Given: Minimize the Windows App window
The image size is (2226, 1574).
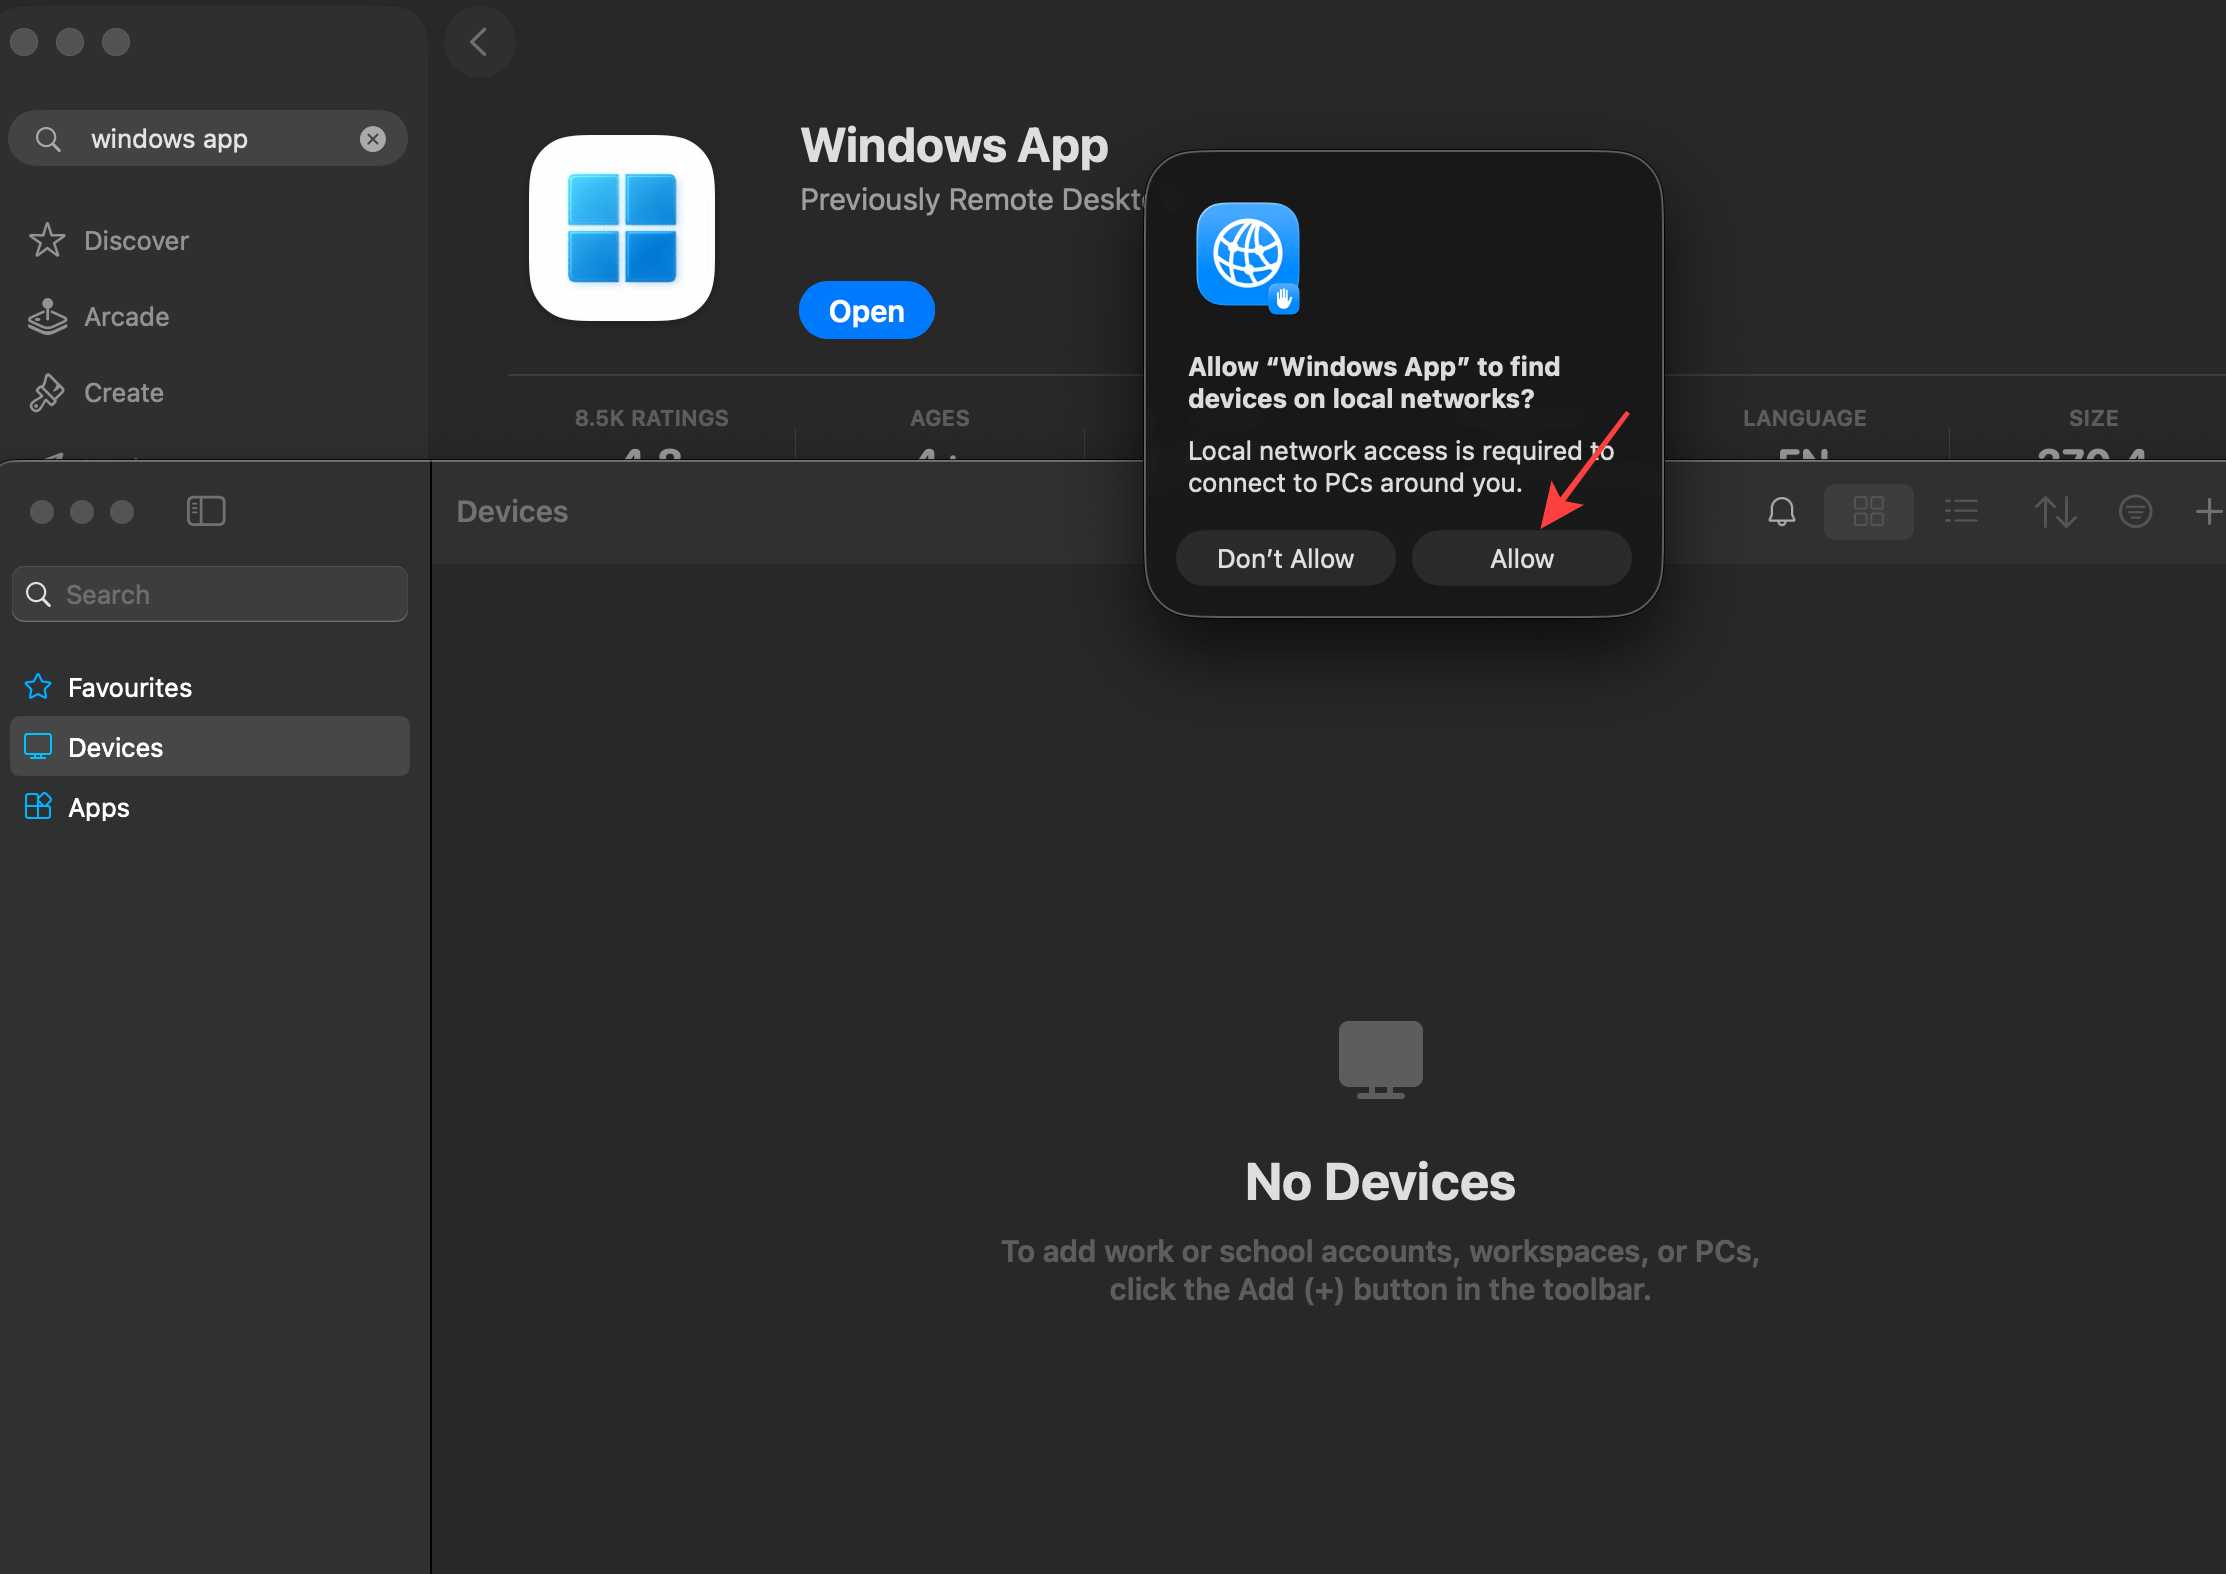Looking at the screenshot, I should [82, 512].
